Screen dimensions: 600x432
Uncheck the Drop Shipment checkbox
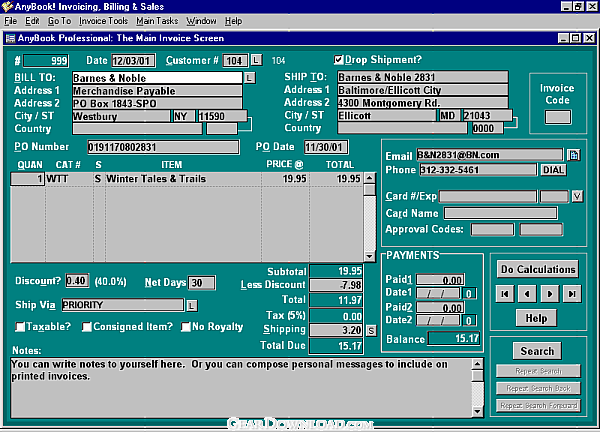point(339,60)
